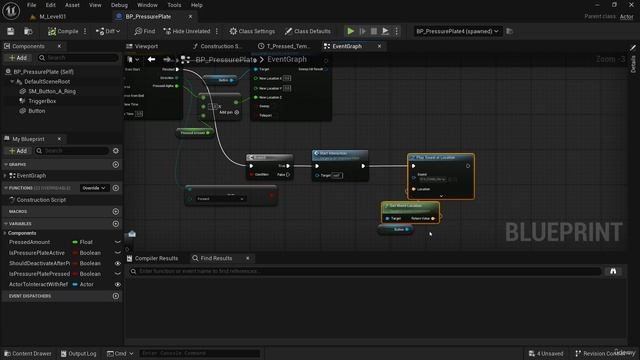Viewport: 640px width, 360px height.
Task: Close the BP_PressurePlate tab
Action: click(190, 17)
